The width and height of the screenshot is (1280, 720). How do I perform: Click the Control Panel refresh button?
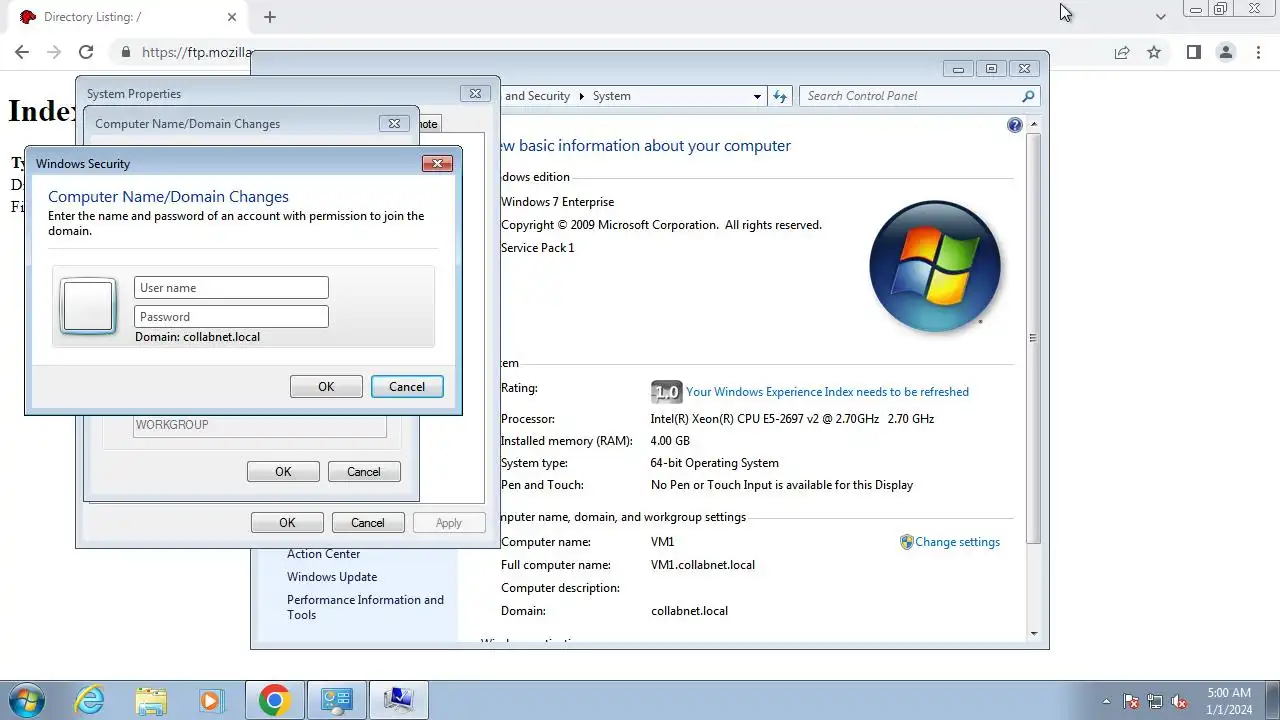click(780, 96)
